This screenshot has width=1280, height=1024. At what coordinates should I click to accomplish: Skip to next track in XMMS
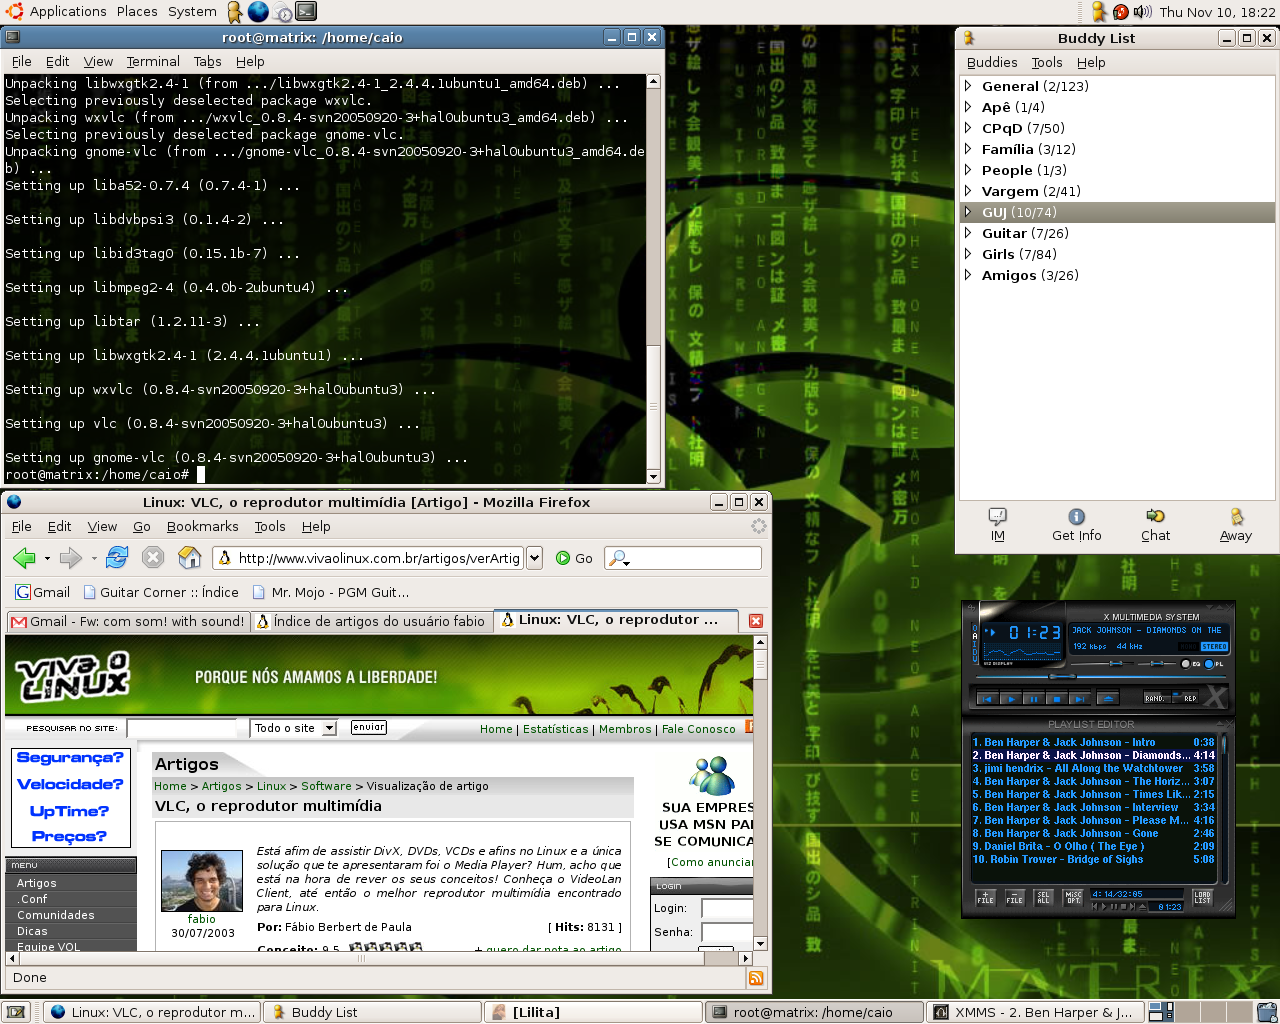tap(1080, 699)
